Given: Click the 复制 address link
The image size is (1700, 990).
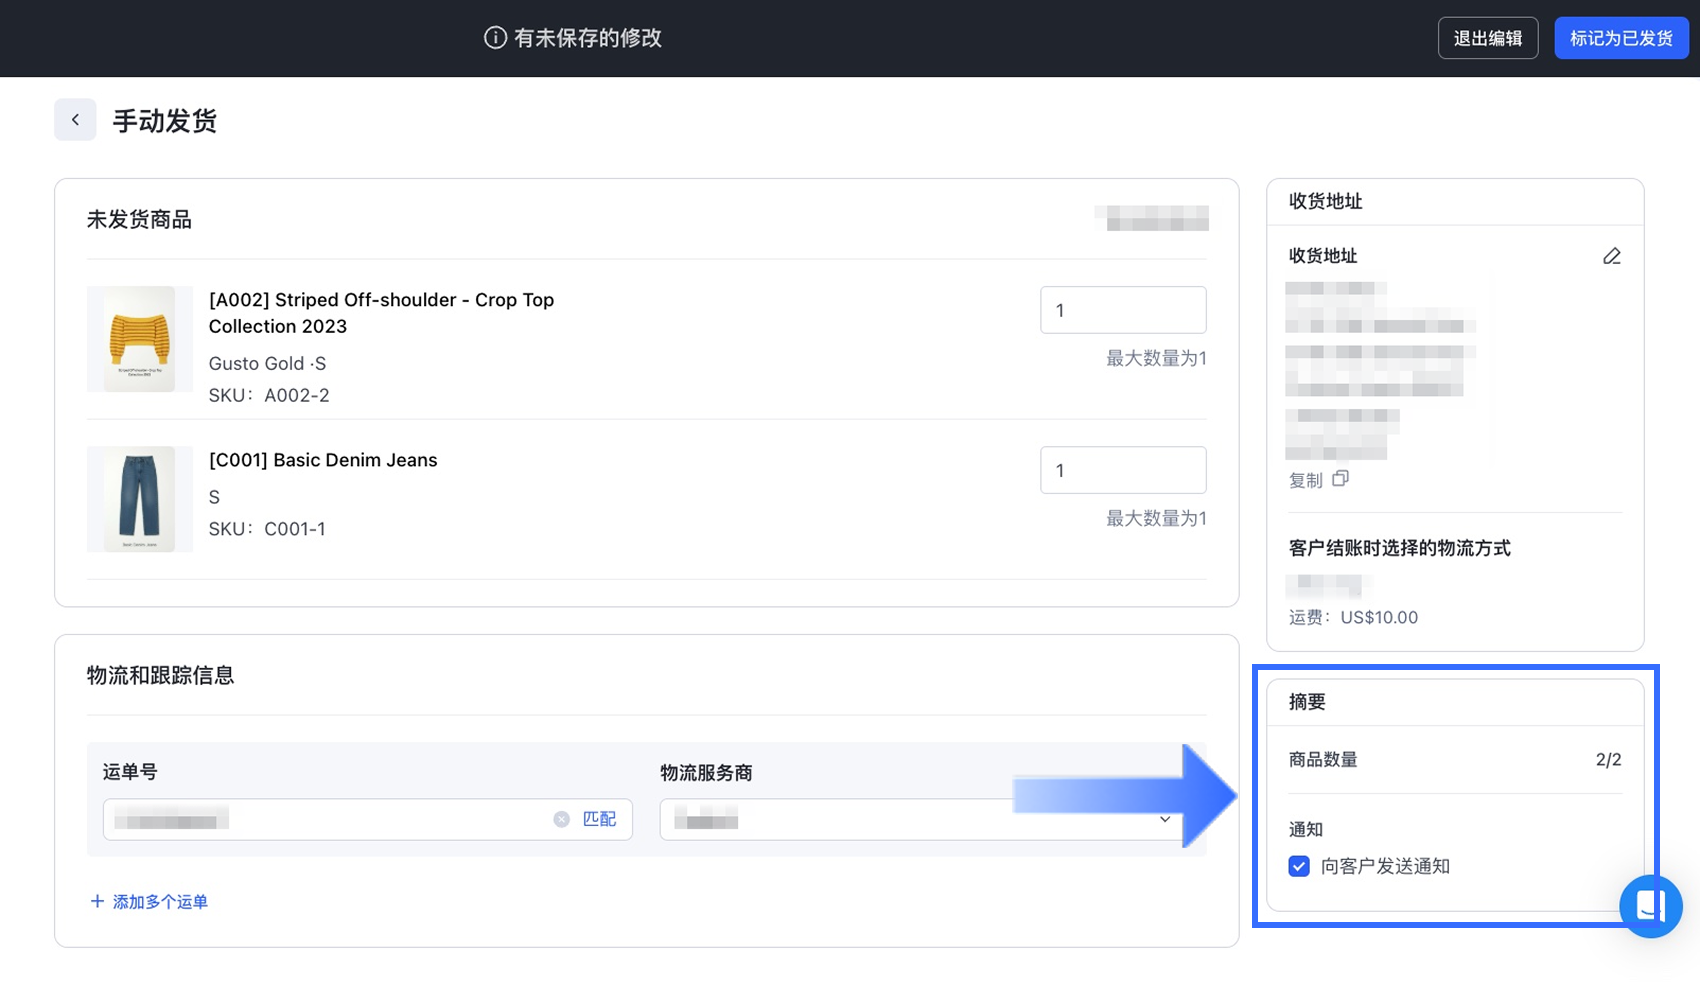Looking at the screenshot, I should (1305, 481).
